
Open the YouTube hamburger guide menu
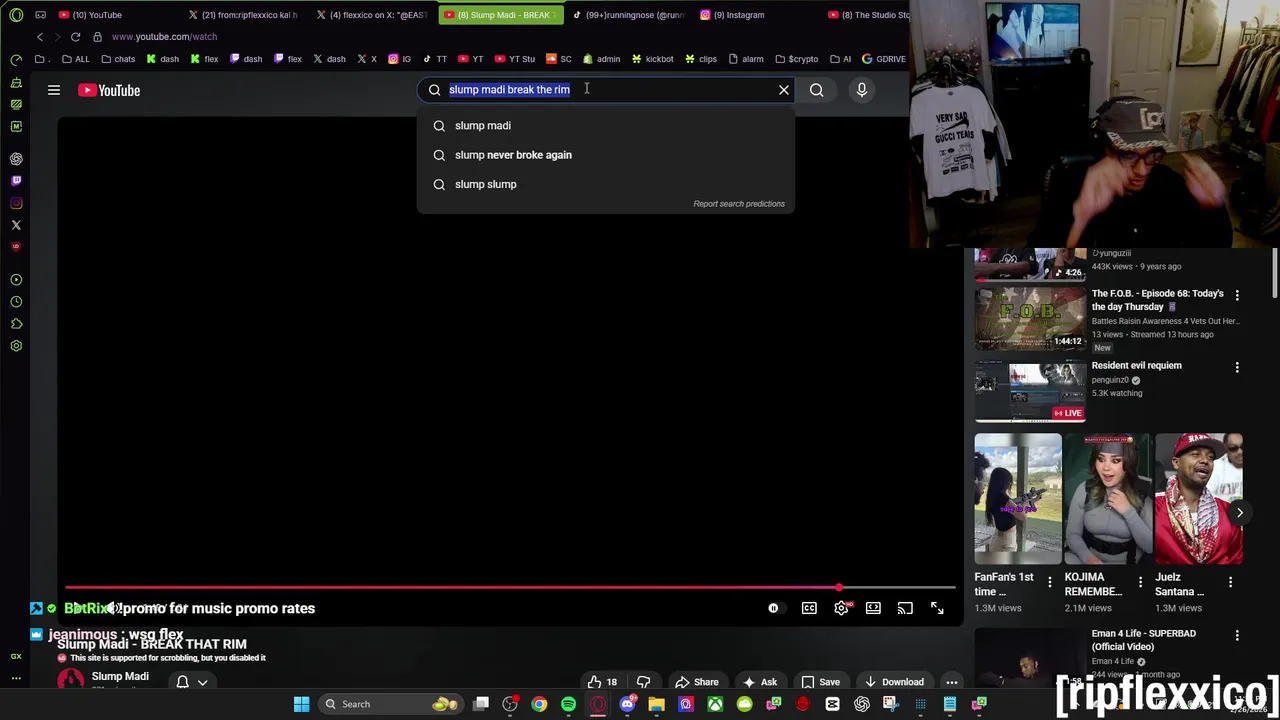point(54,90)
